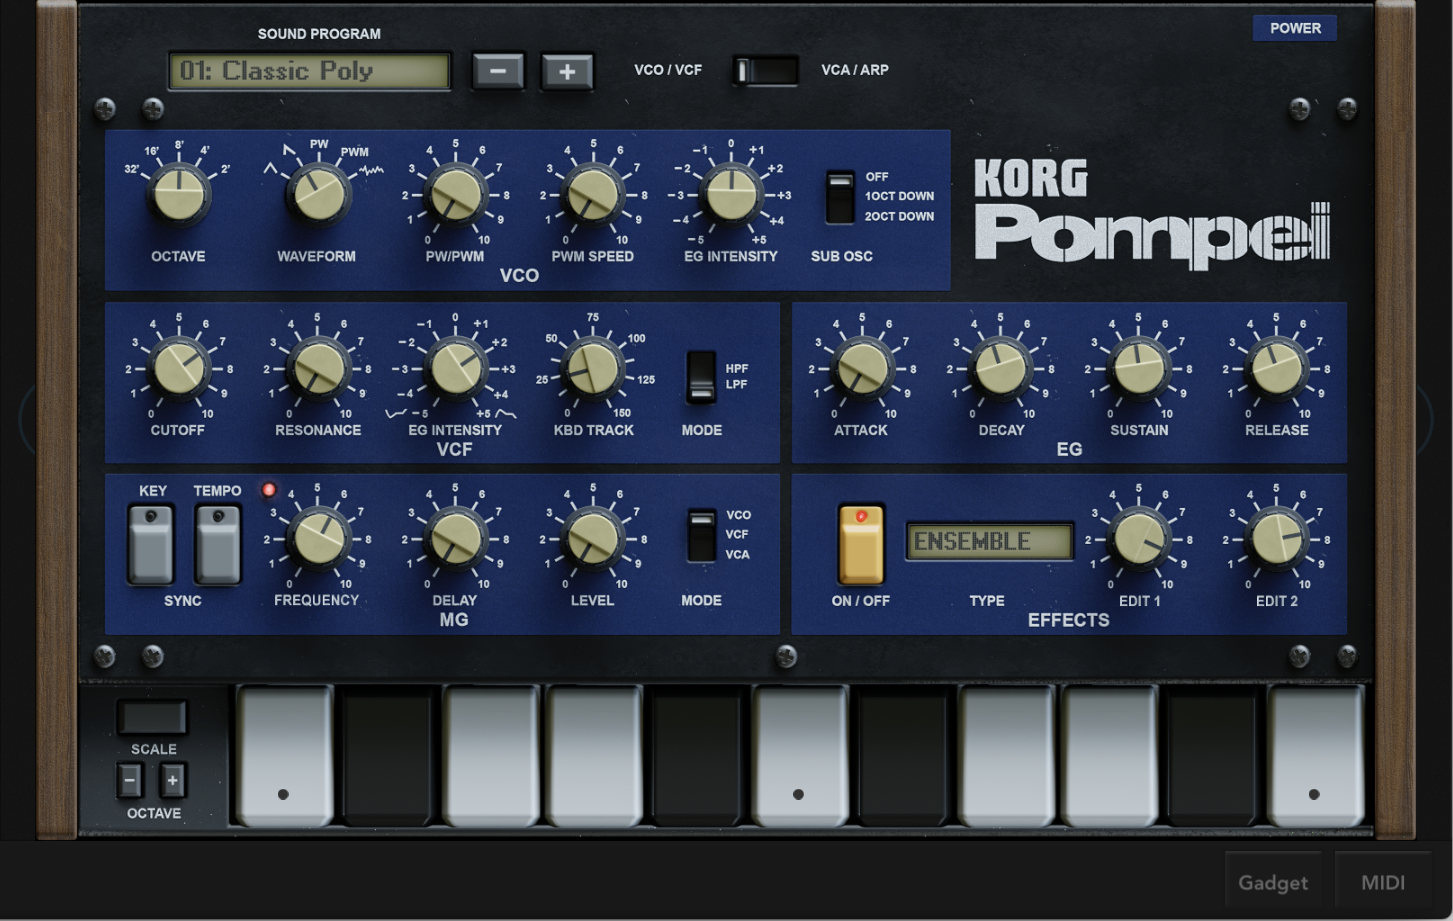Click the Power button

pos(1295,28)
